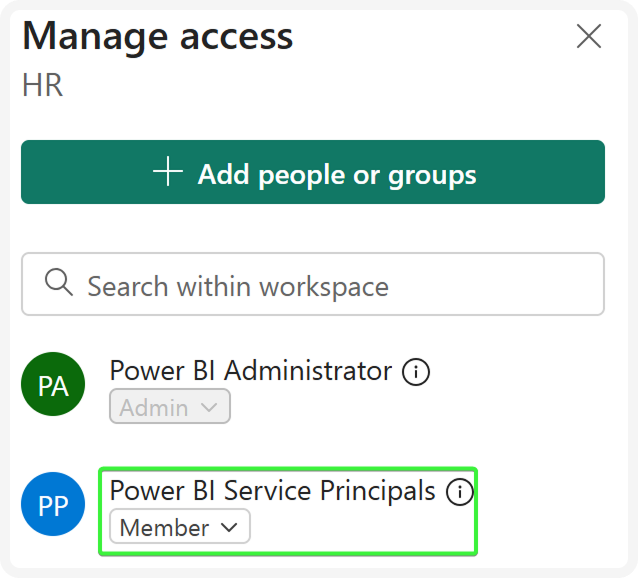Click the search magnifier icon
Screen dimensions: 638x578
(x=59, y=282)
